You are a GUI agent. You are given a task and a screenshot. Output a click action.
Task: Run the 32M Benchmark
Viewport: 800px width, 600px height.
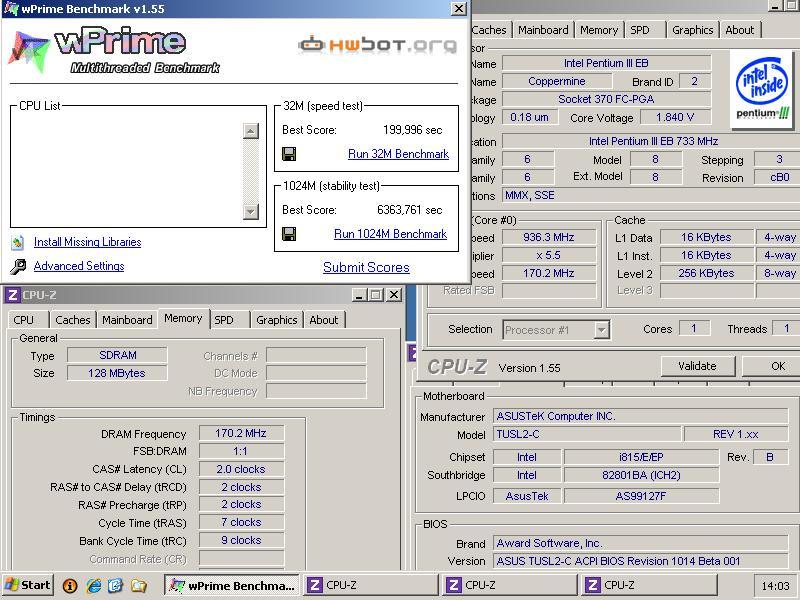click(398, 154)
